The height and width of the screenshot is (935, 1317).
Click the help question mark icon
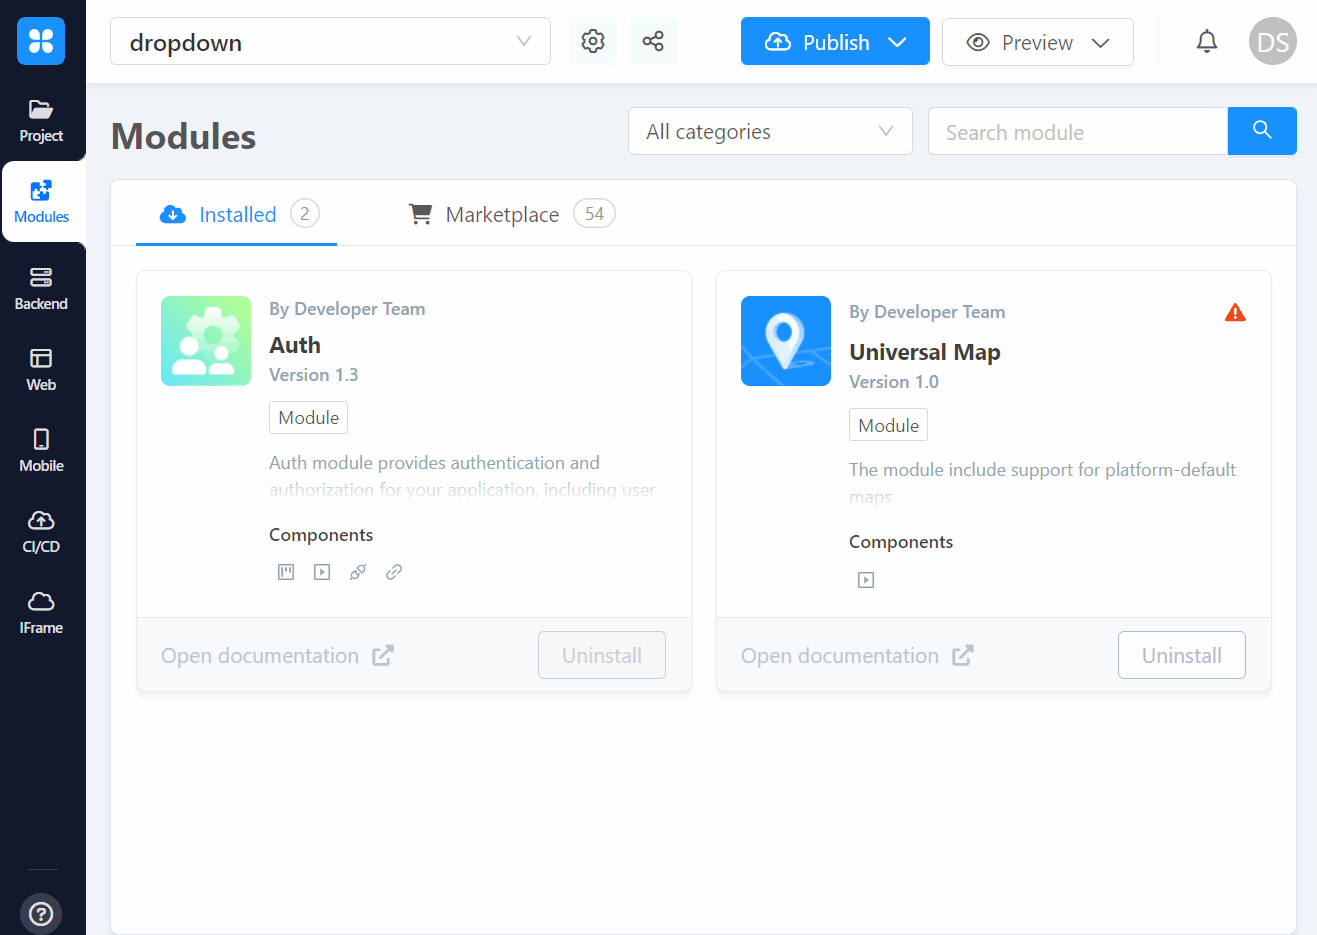tap(41, 913)
